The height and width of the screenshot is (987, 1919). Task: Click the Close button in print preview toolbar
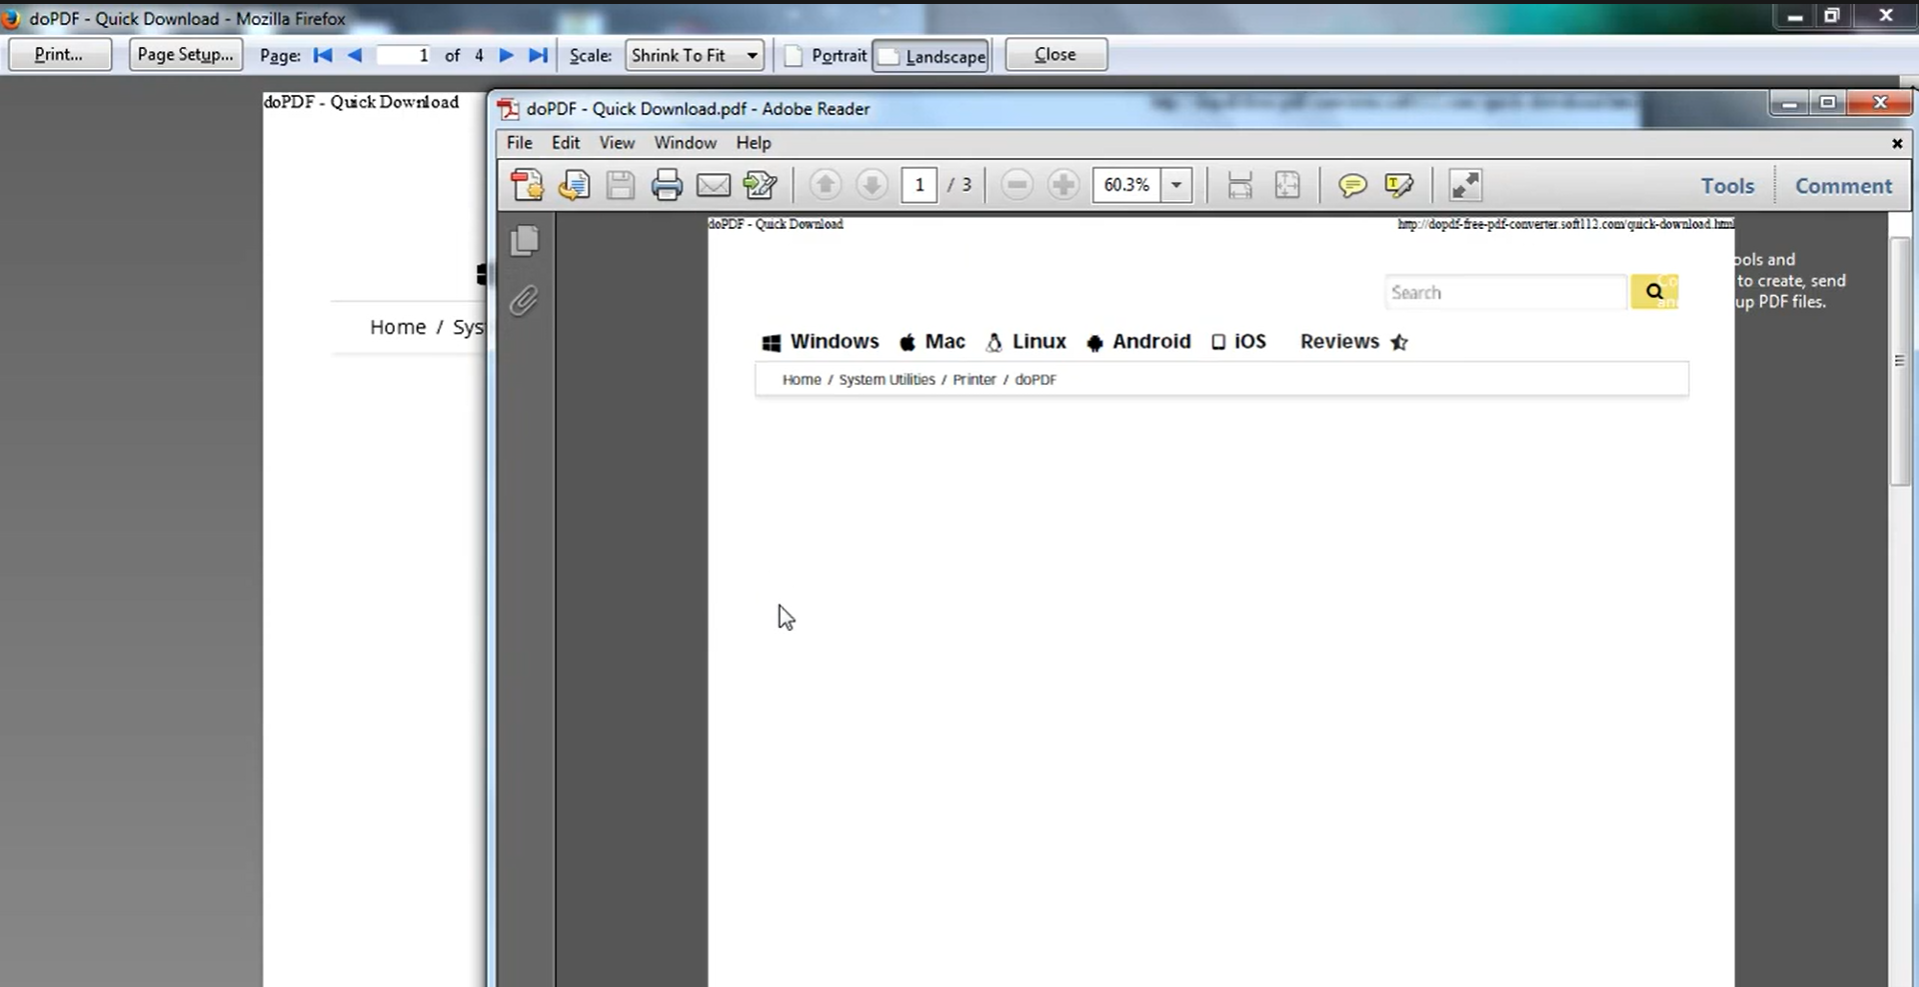tap(1056, 55)
